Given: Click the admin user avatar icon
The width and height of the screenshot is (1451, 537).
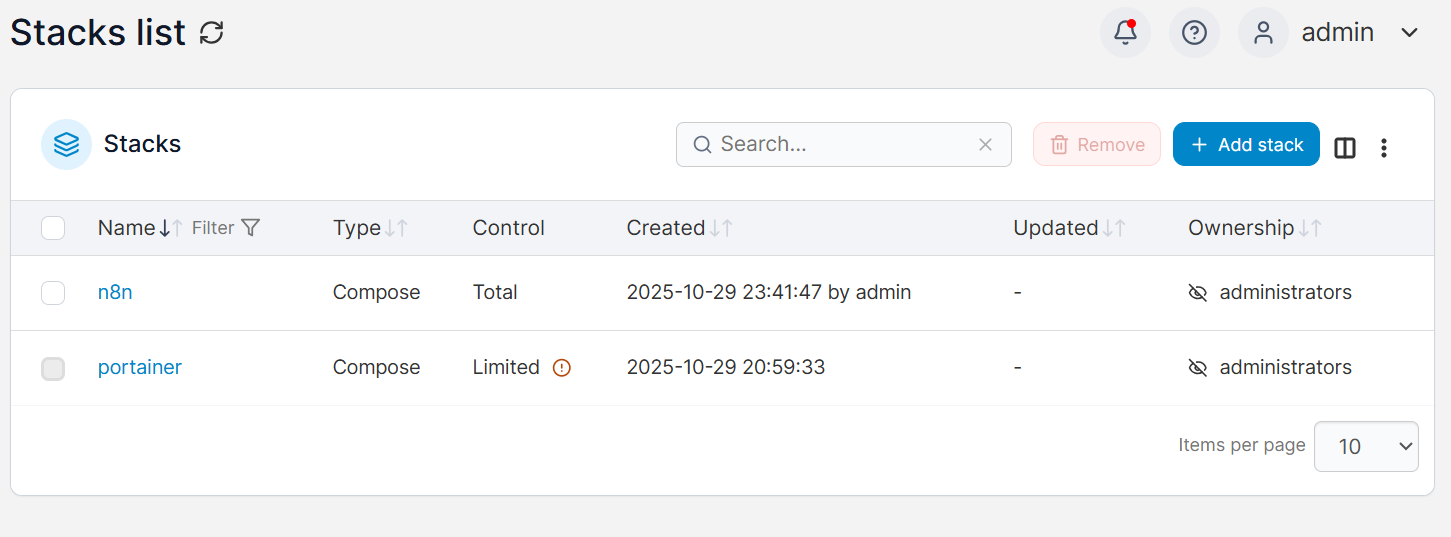Looking at the screenshot, I should [1263, 33].
